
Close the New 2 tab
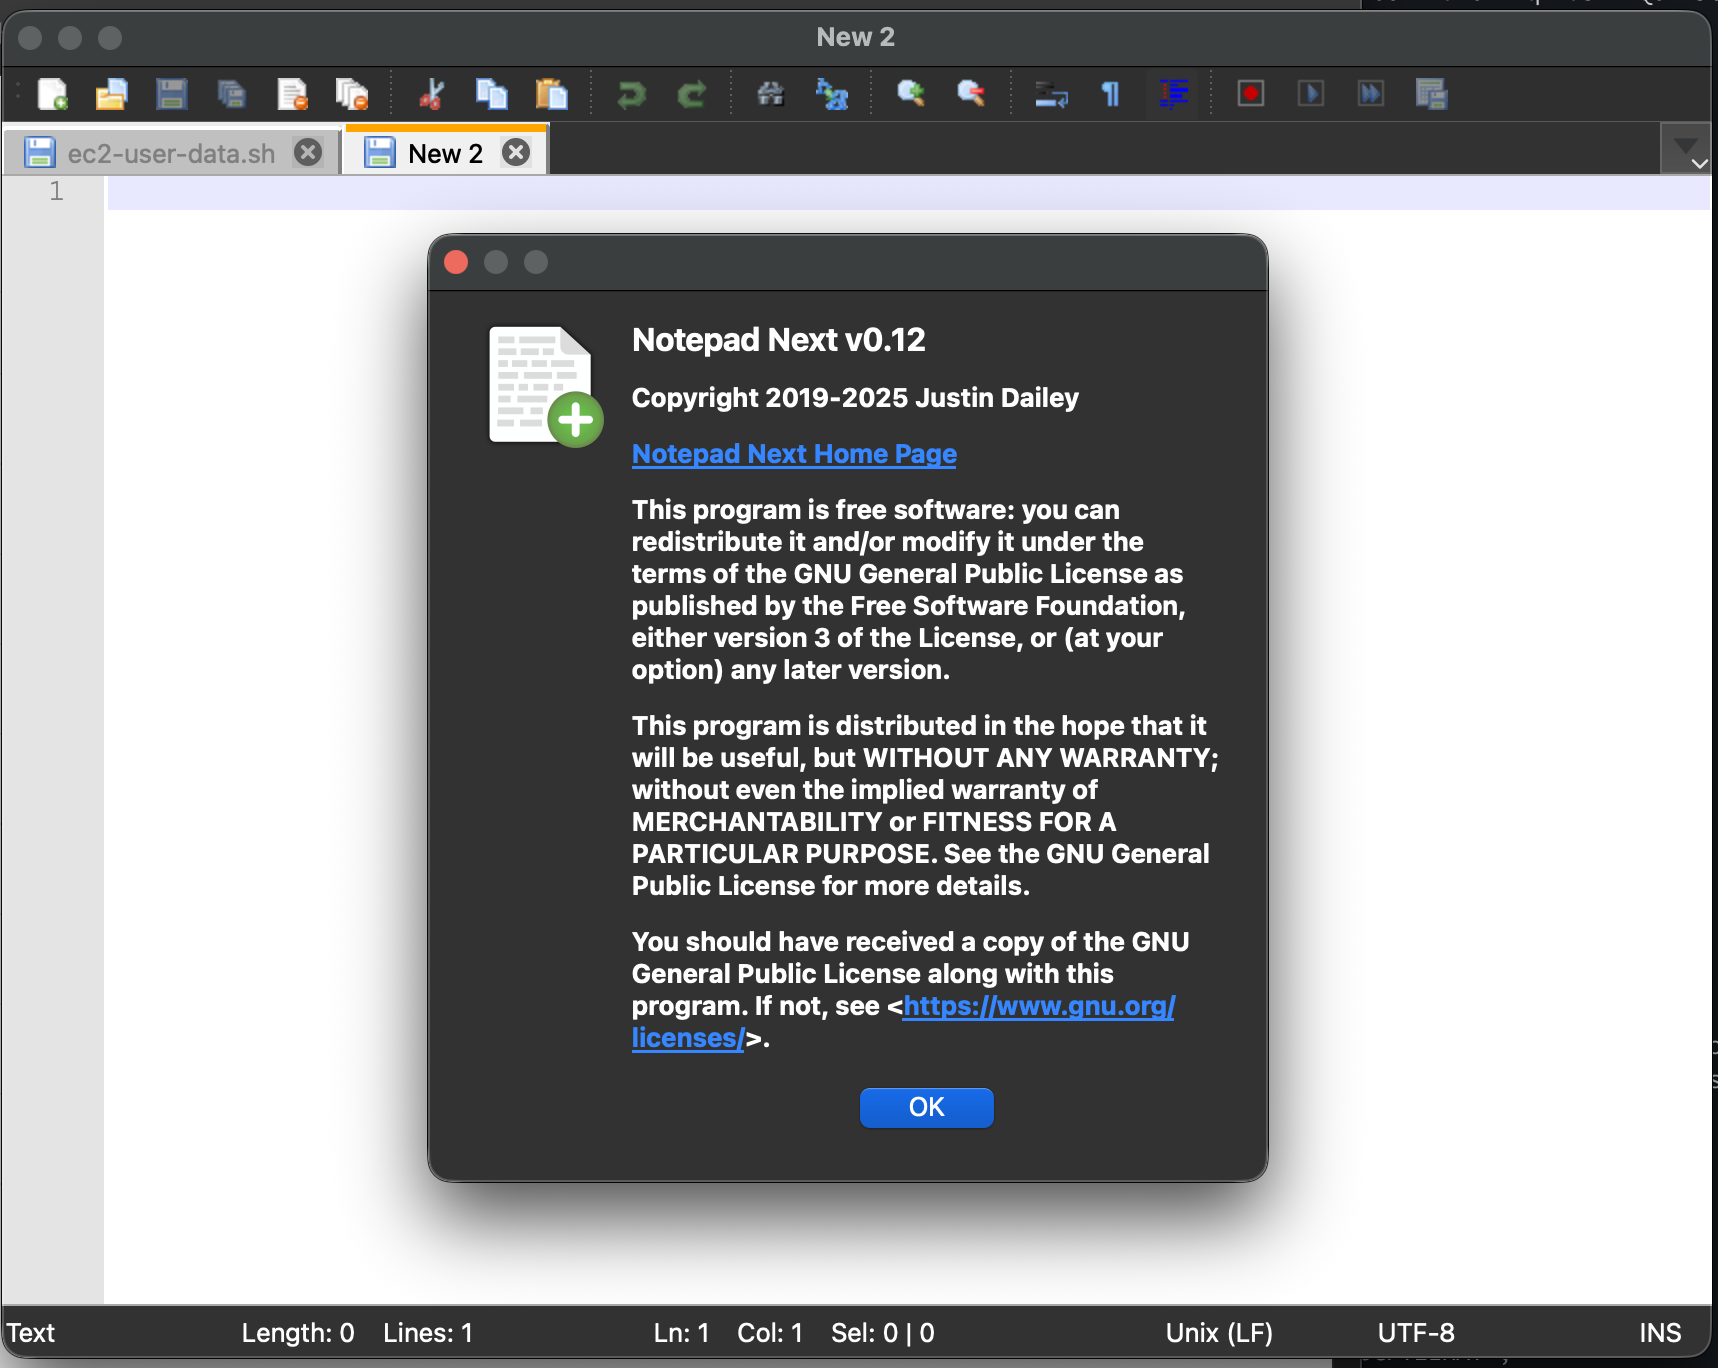point(516,152)
